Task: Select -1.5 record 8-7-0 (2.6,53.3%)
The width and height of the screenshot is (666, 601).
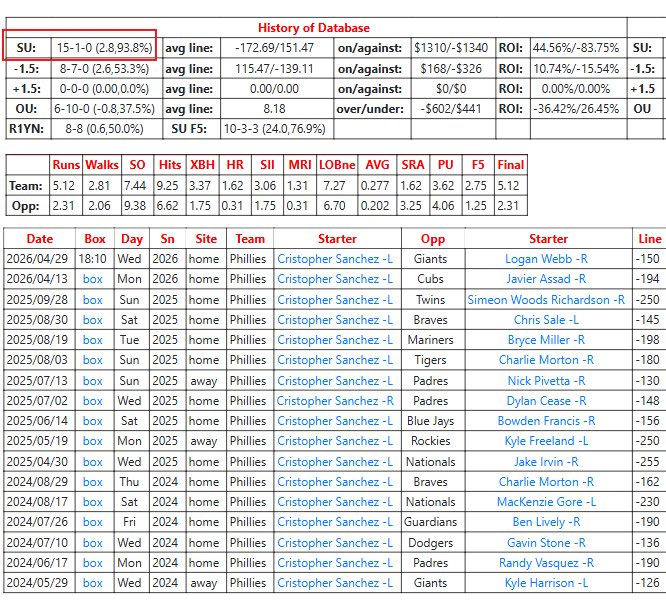Action: pos(104,69)
